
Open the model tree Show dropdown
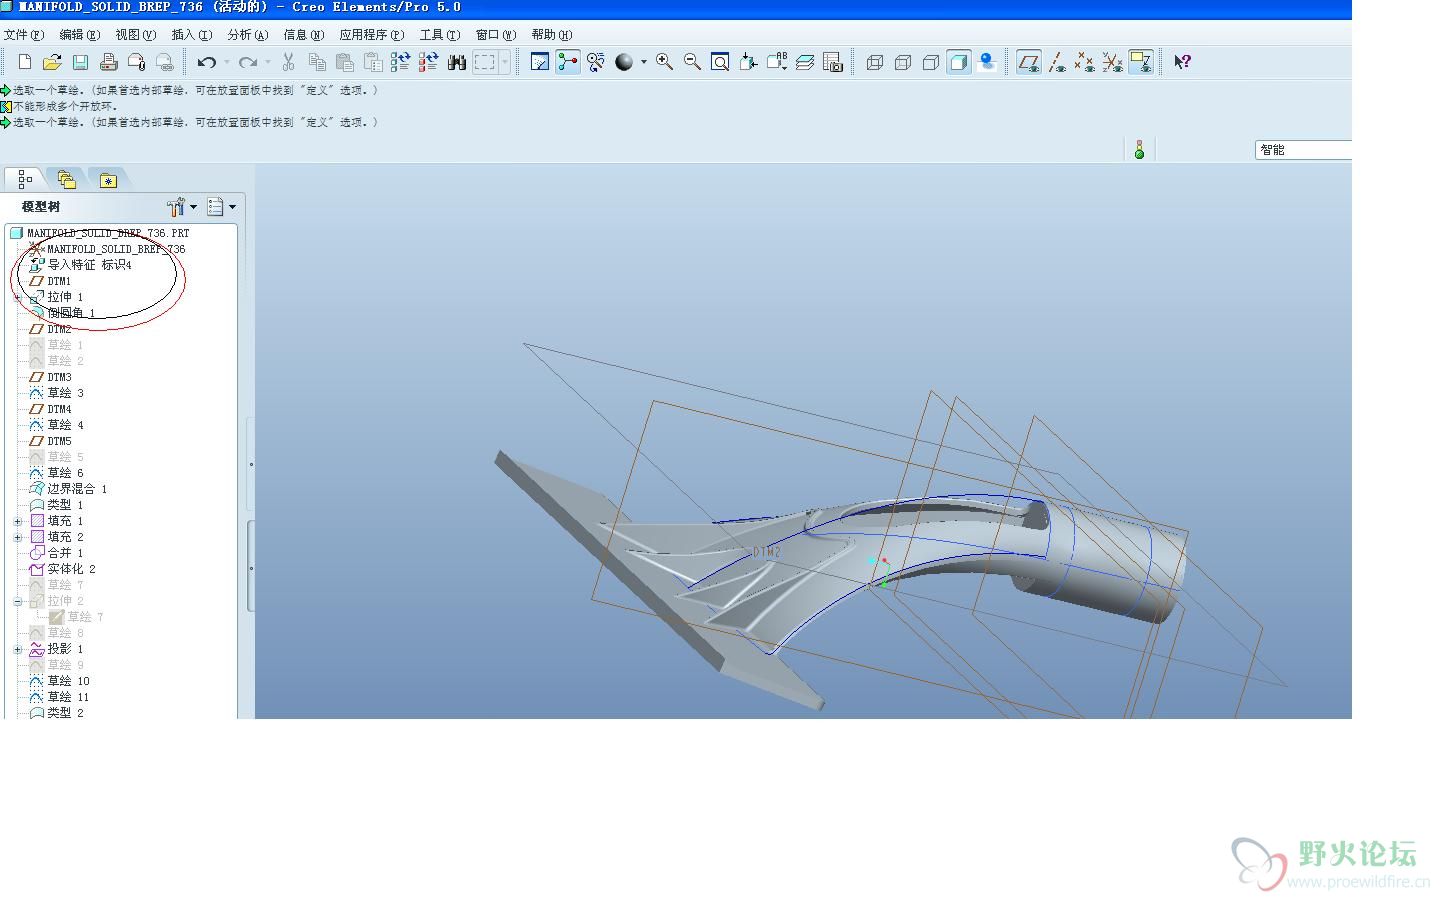[221, 207]
